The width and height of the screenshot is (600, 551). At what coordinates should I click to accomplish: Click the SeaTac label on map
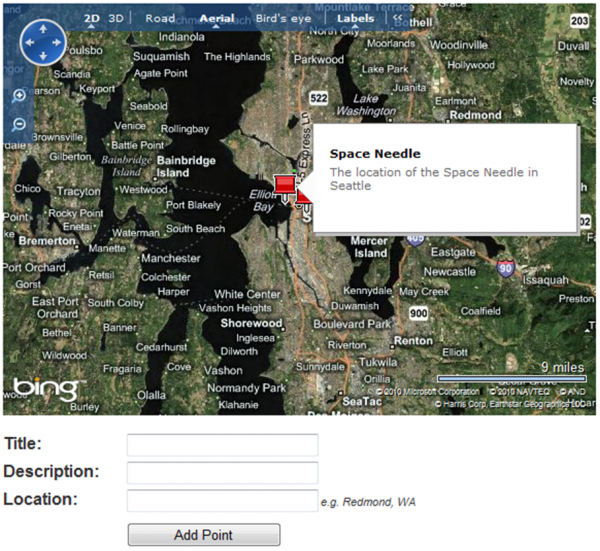[362, 401]
